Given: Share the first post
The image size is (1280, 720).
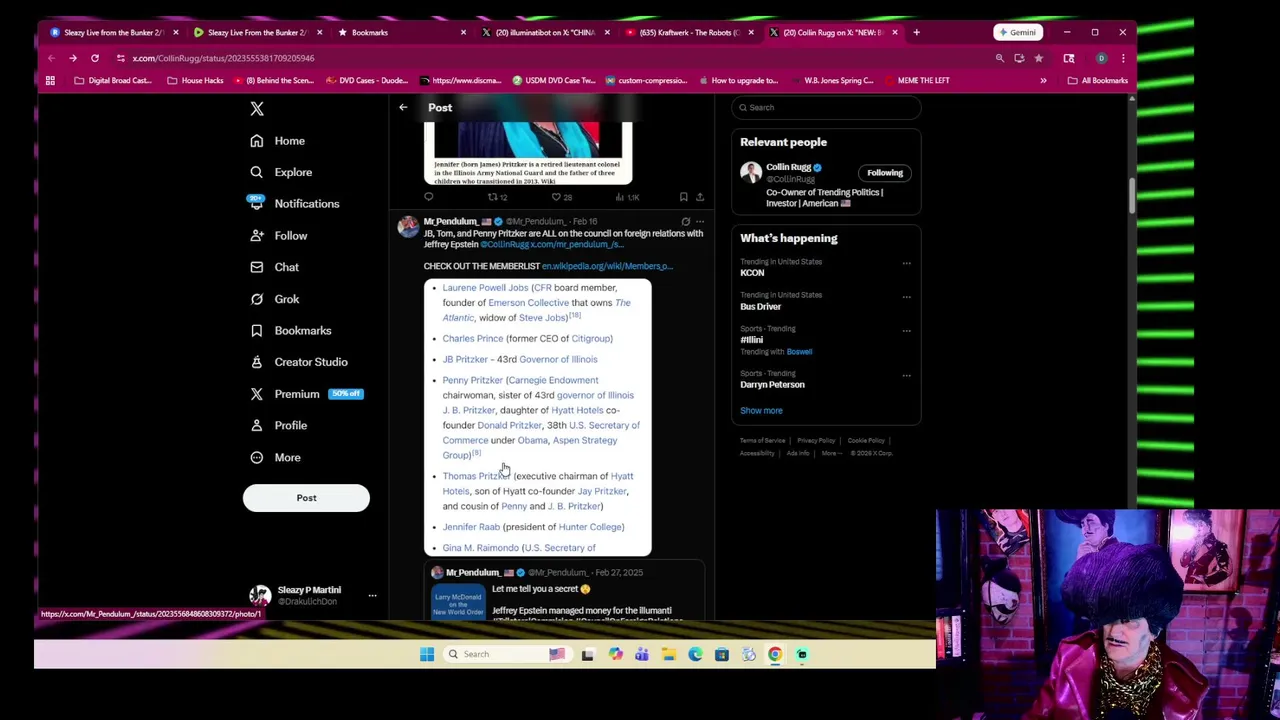Looking at the screenshot, I should pos(700,197).
